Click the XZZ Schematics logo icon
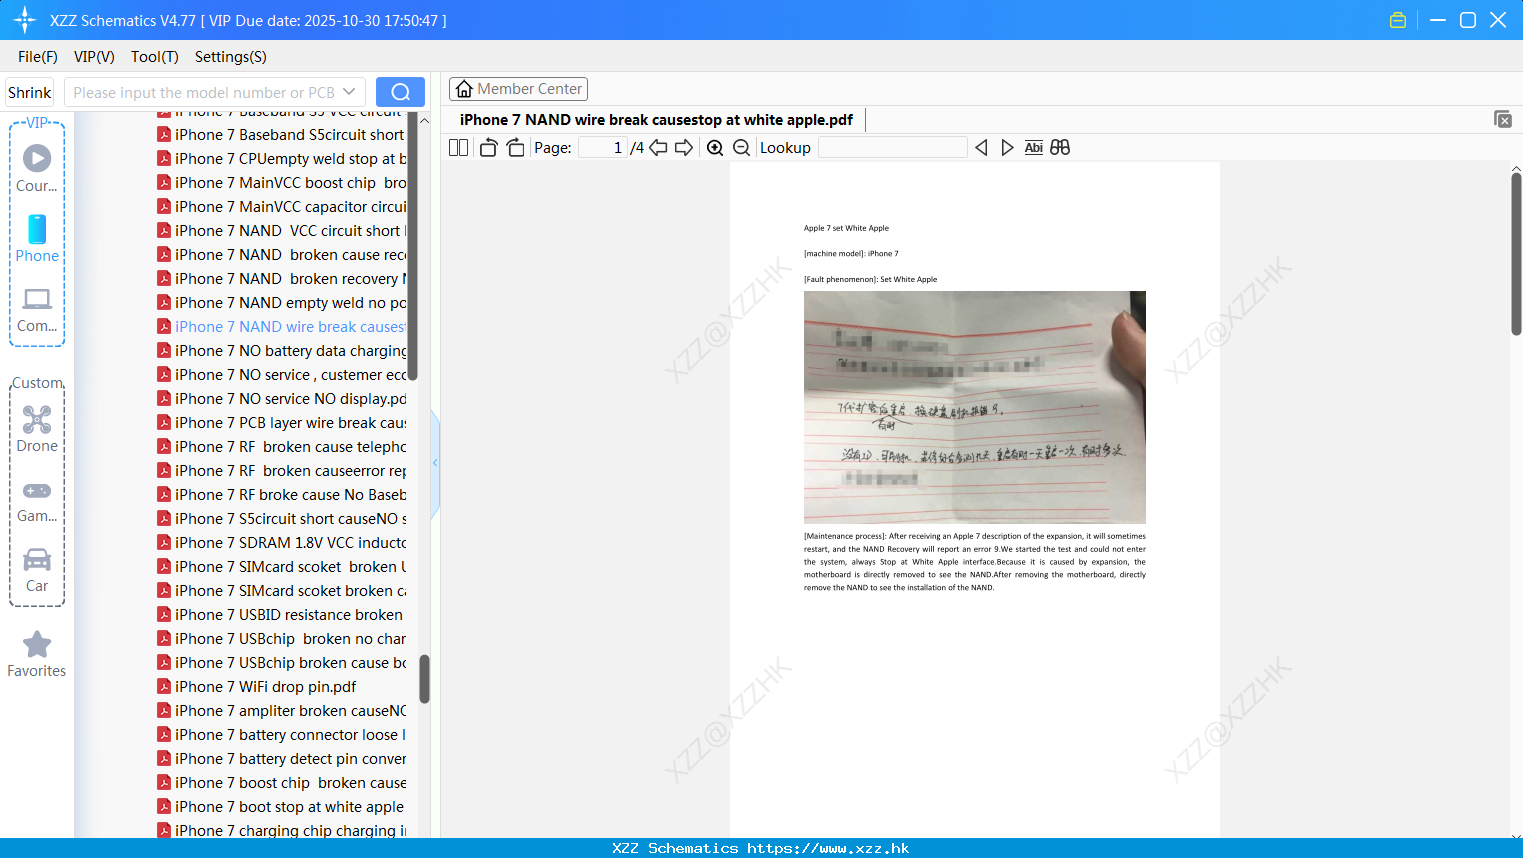The height and width of the screenshot is (858, 1523). [x=25, y=20]
